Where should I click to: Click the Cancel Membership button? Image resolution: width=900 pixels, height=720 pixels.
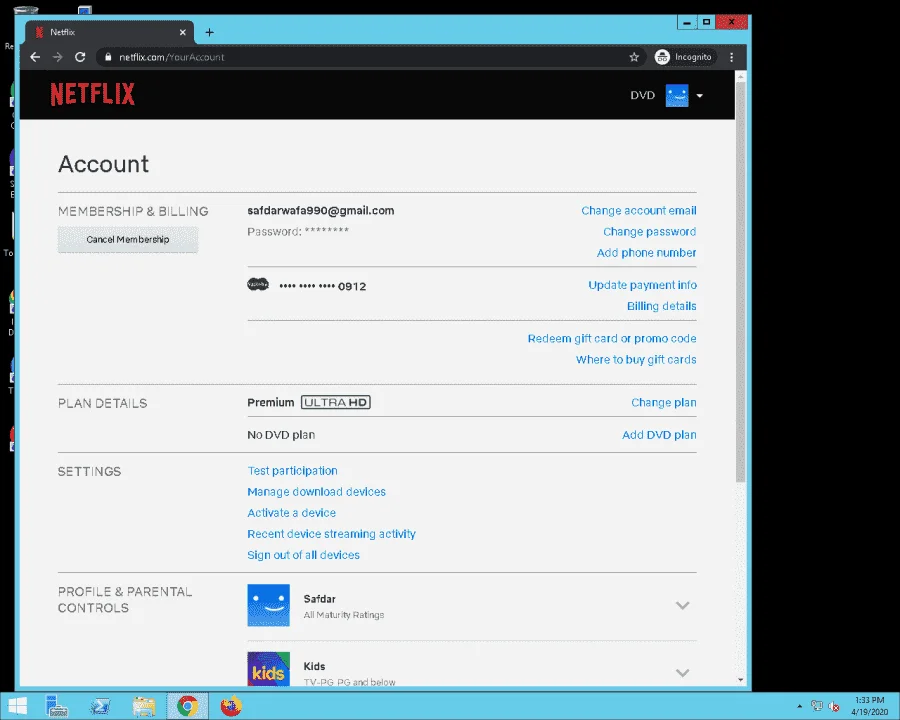(x=128, y=239)
